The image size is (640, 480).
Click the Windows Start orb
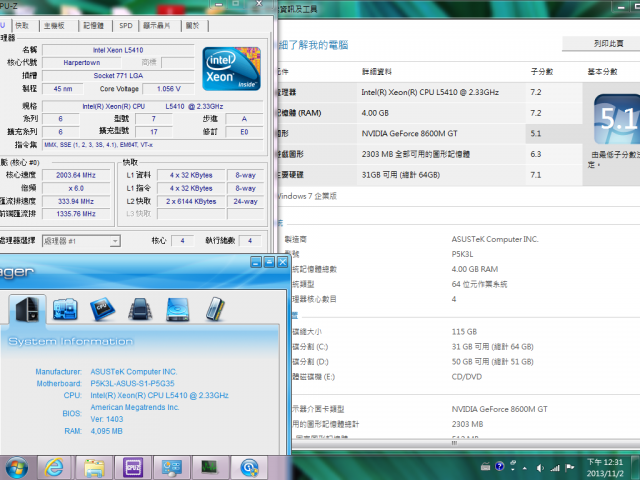point(17,468)
